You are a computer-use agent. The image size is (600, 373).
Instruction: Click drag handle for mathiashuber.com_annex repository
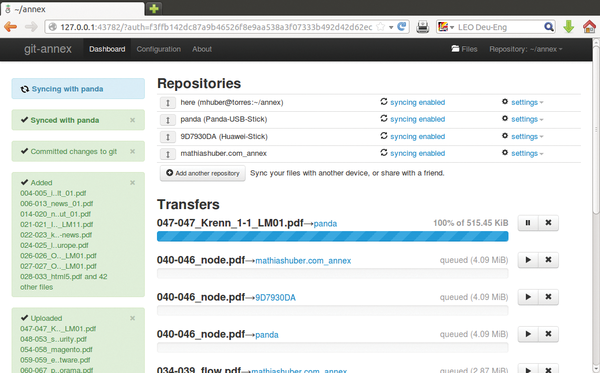pos(168,154)
